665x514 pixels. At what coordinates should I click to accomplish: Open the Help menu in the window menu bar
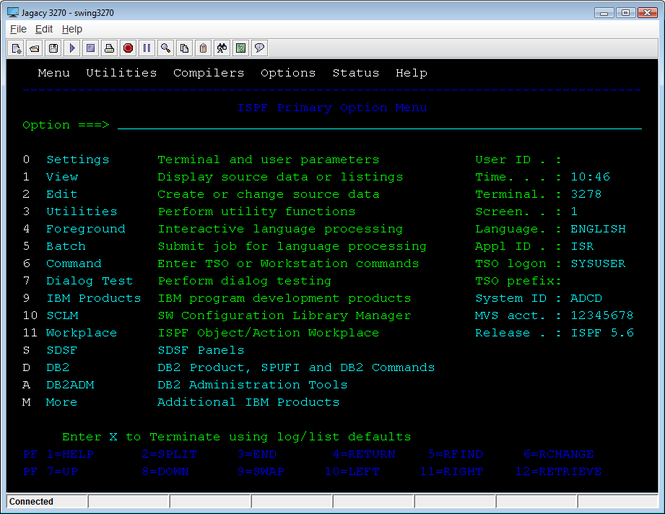72,29
